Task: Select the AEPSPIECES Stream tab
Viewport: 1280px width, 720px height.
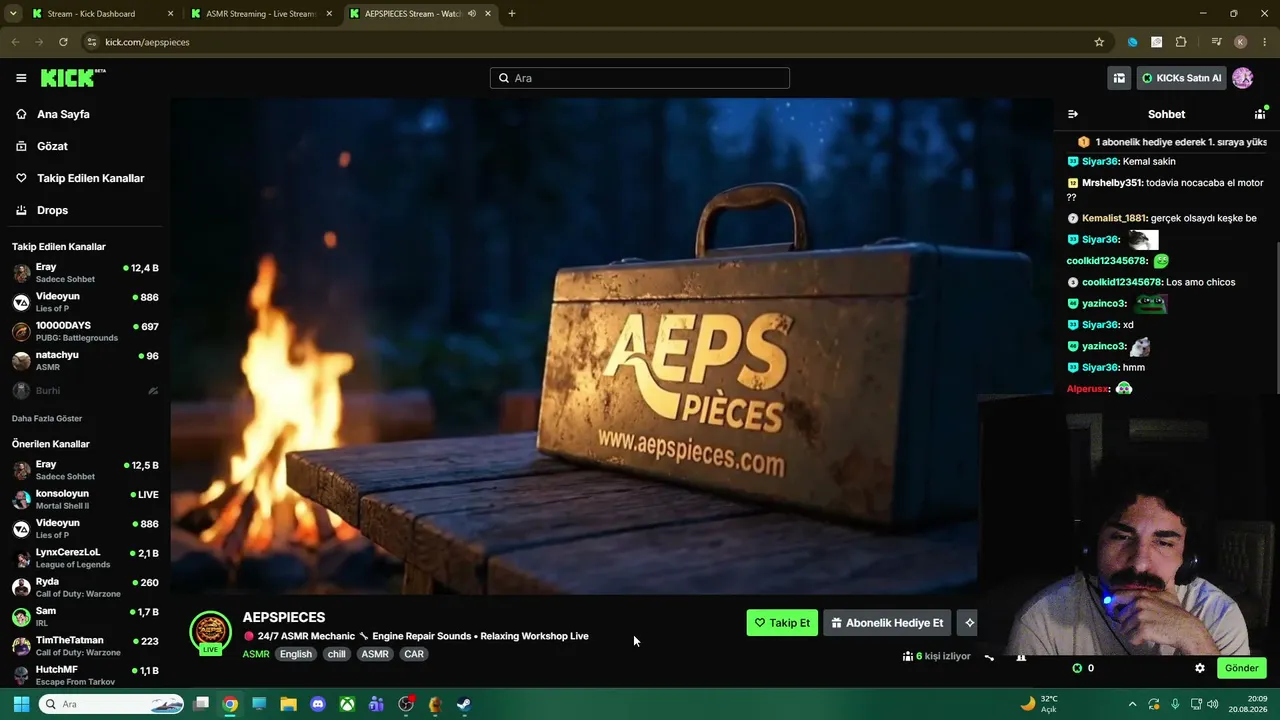Action: coord(420,14)
